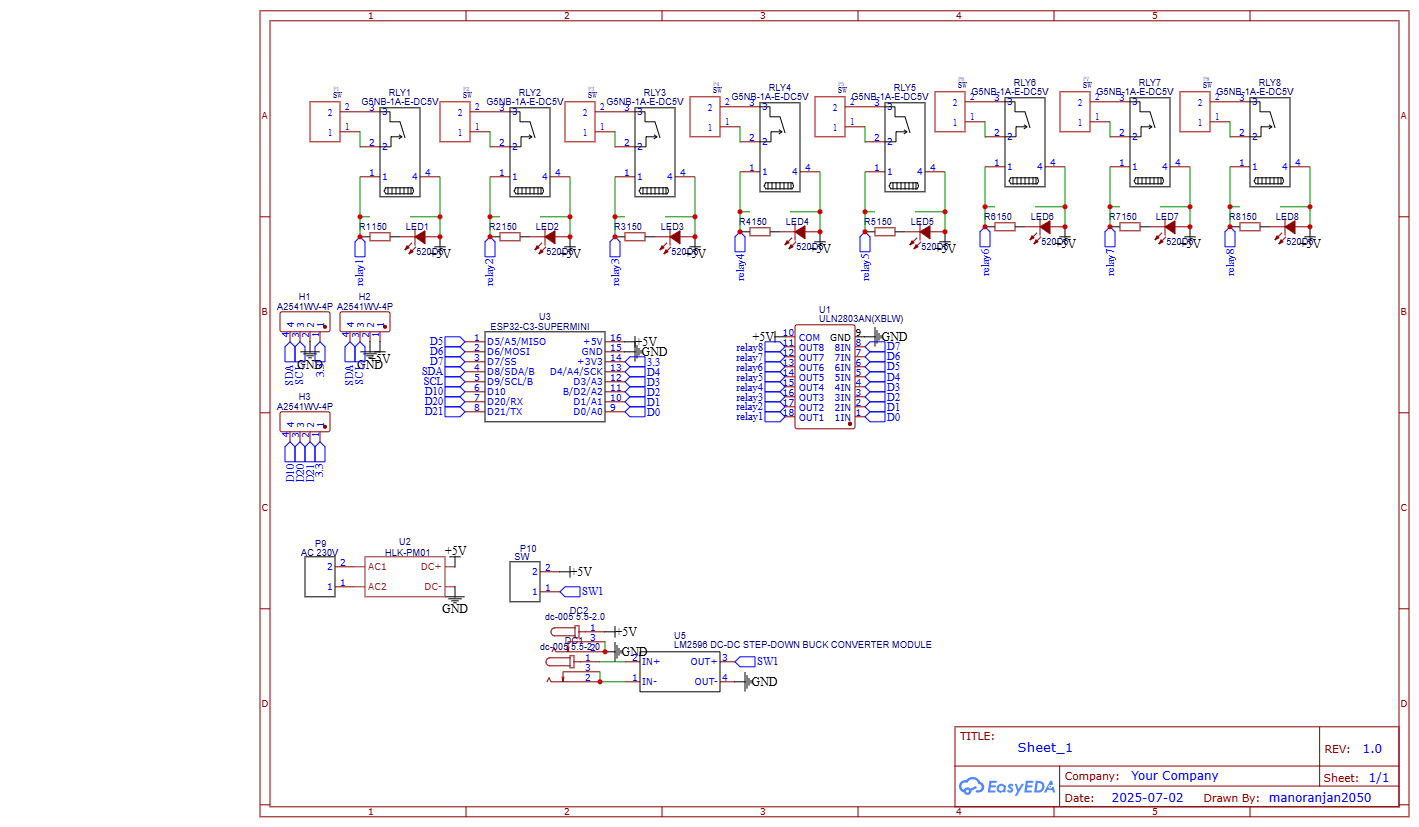This screenshot has height=827, width=1419.
Task: Click the "LM2596 DC-DC STEP-DOWN BUCK CONVERTER MODULE" label
Action: 802,645
